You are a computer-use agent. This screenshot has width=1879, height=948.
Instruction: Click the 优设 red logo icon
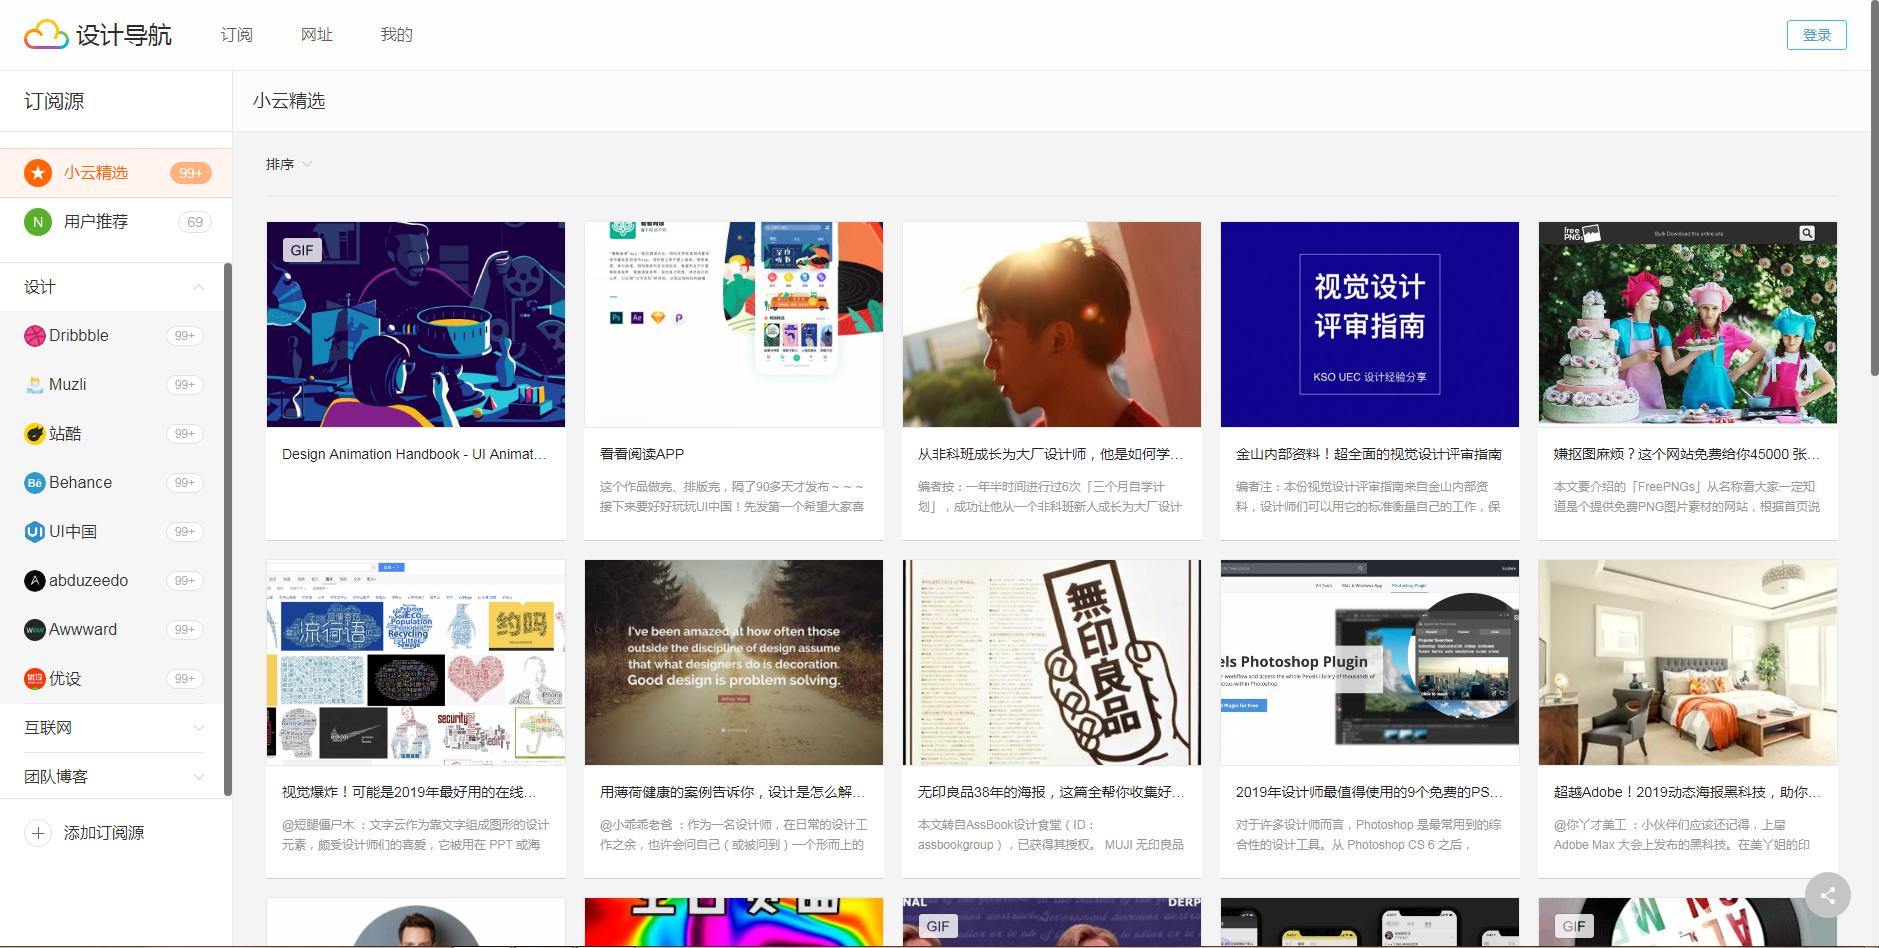(35, 679)
